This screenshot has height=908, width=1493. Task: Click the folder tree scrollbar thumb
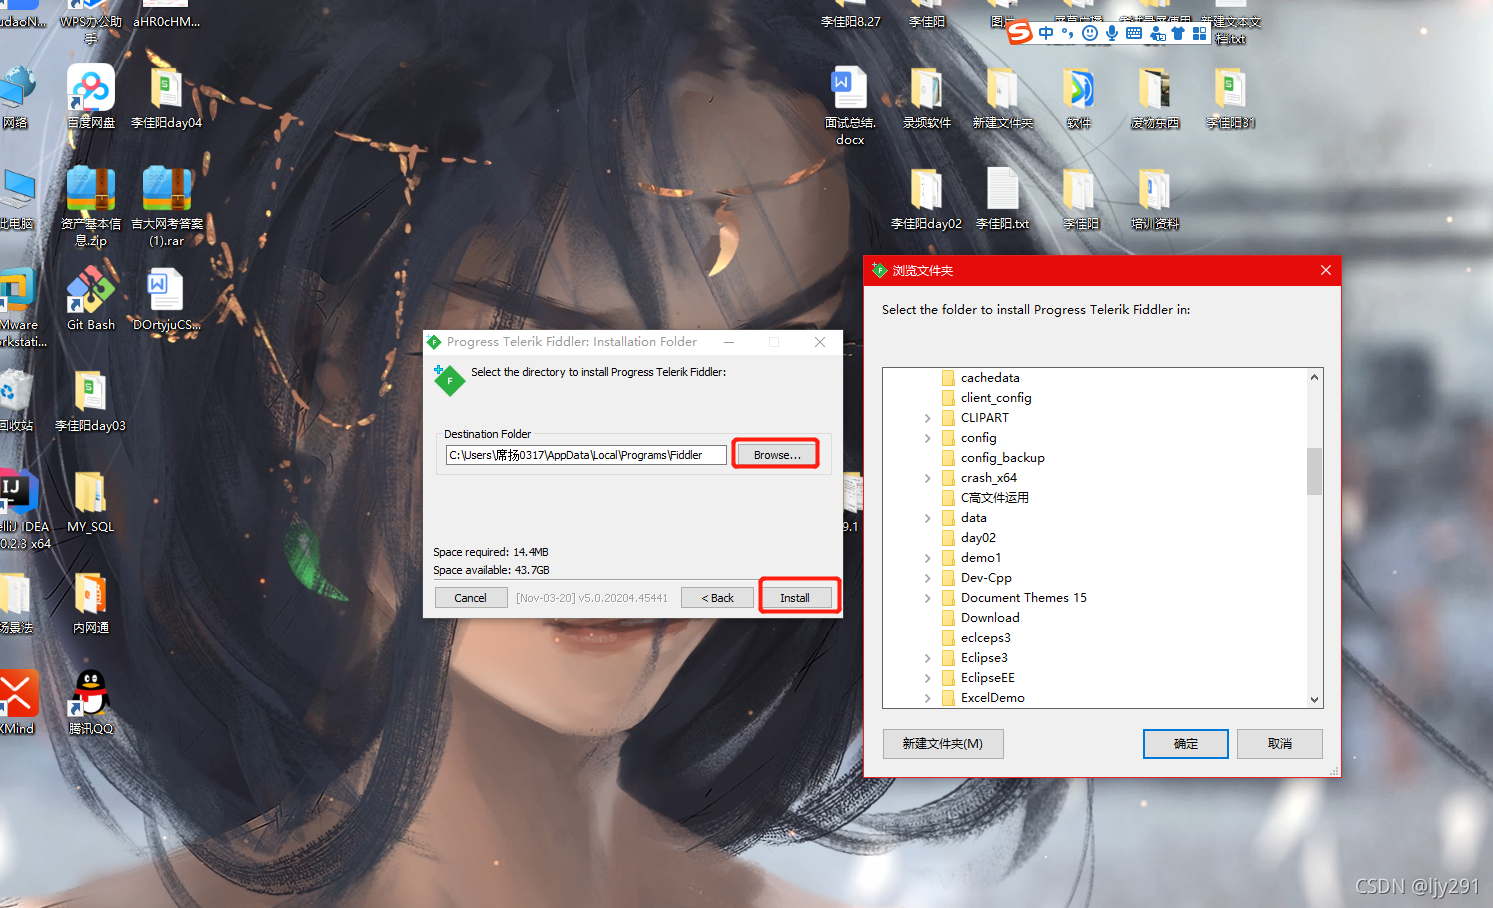1314,471
